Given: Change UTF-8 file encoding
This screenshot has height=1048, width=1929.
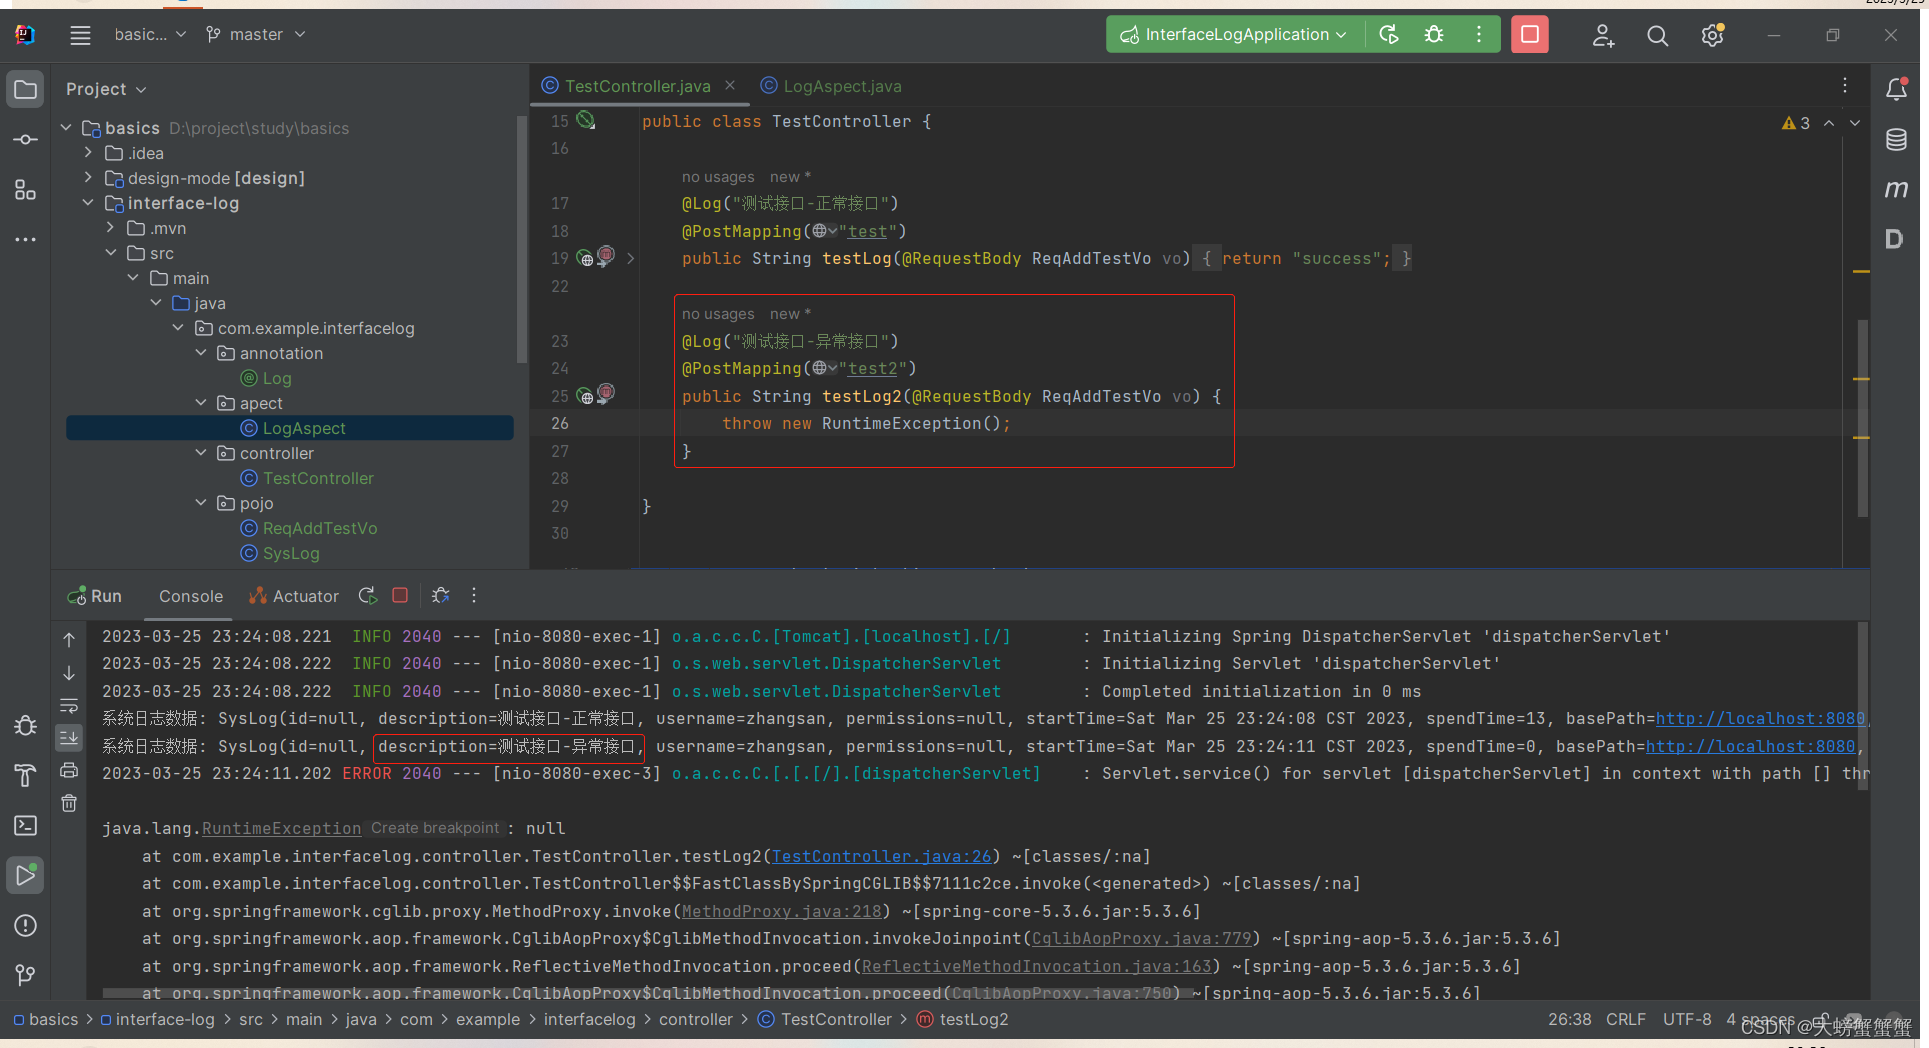Looking at the screenshot, I should pyautogui.click(x=1686, y=1019).
